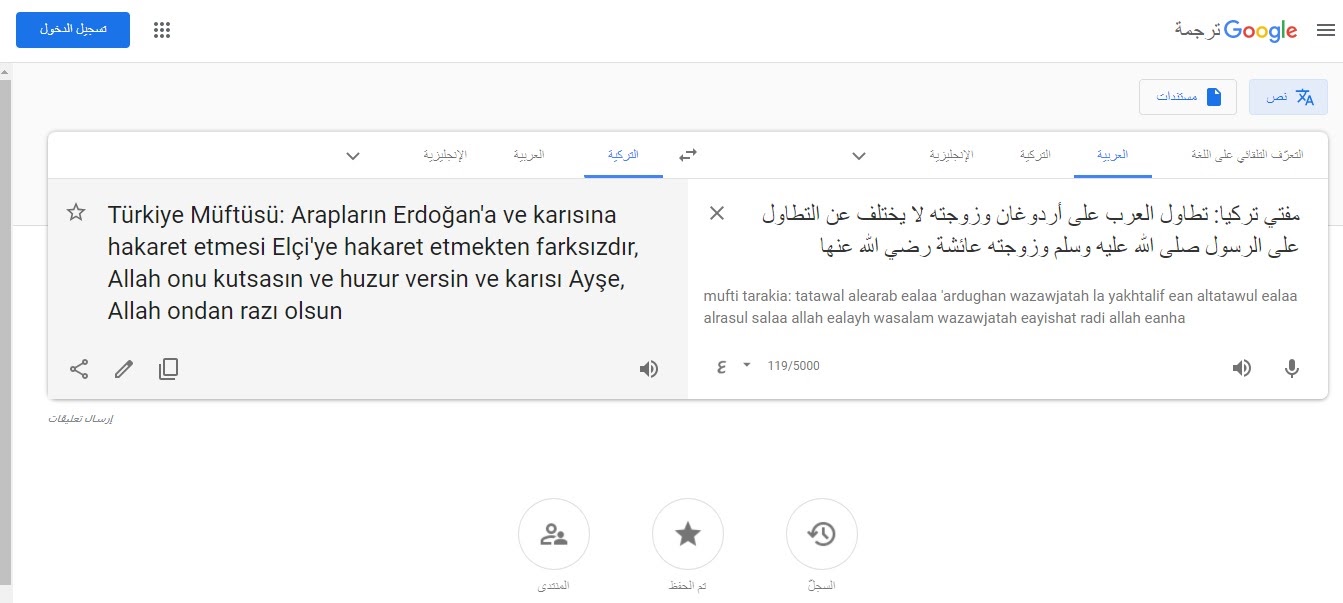This screenshot has width=1343, height=603.
Task: Click the pencil icon to suggest an edit
Action: (124, 369)
